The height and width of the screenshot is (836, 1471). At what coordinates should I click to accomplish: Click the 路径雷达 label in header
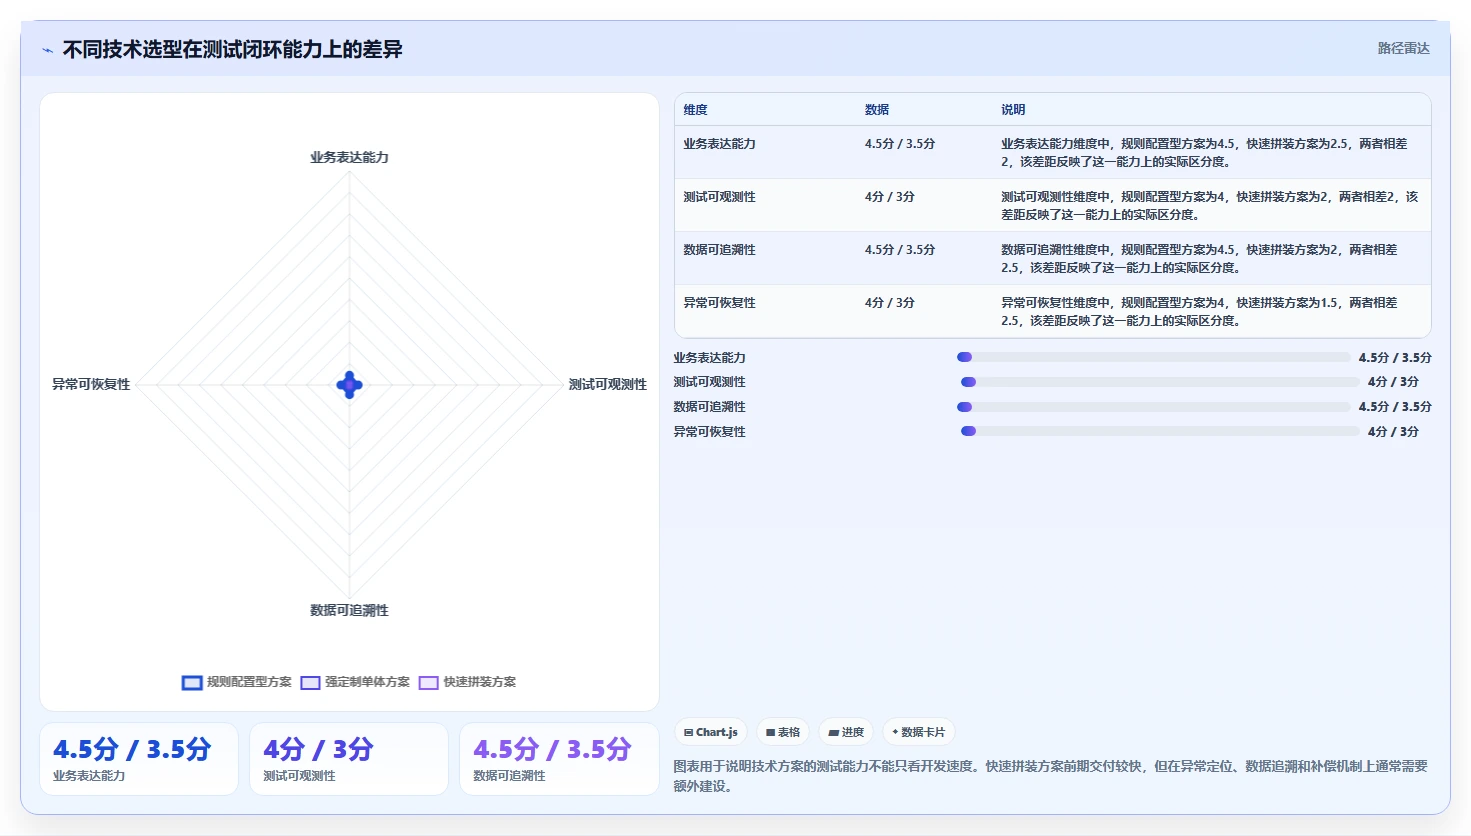(x=1403, y=49)
